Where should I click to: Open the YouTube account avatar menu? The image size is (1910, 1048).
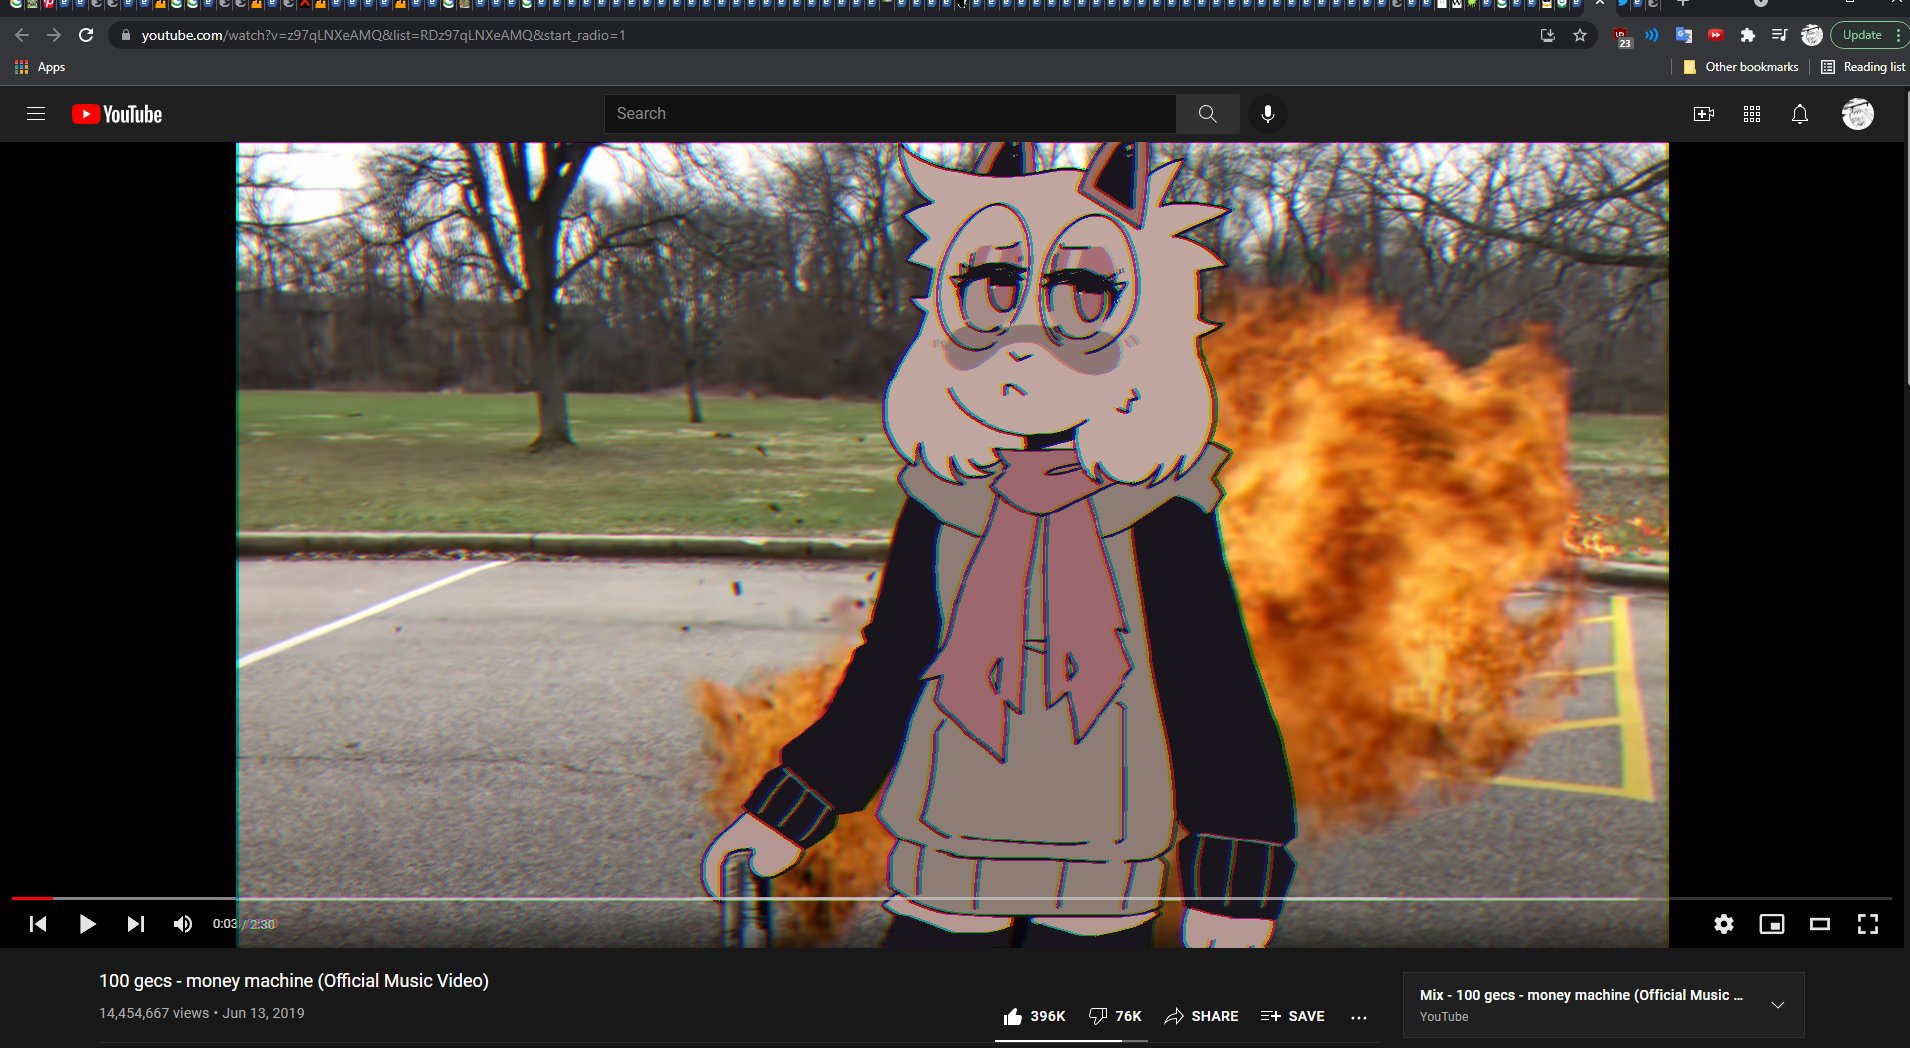(1857, 114)
